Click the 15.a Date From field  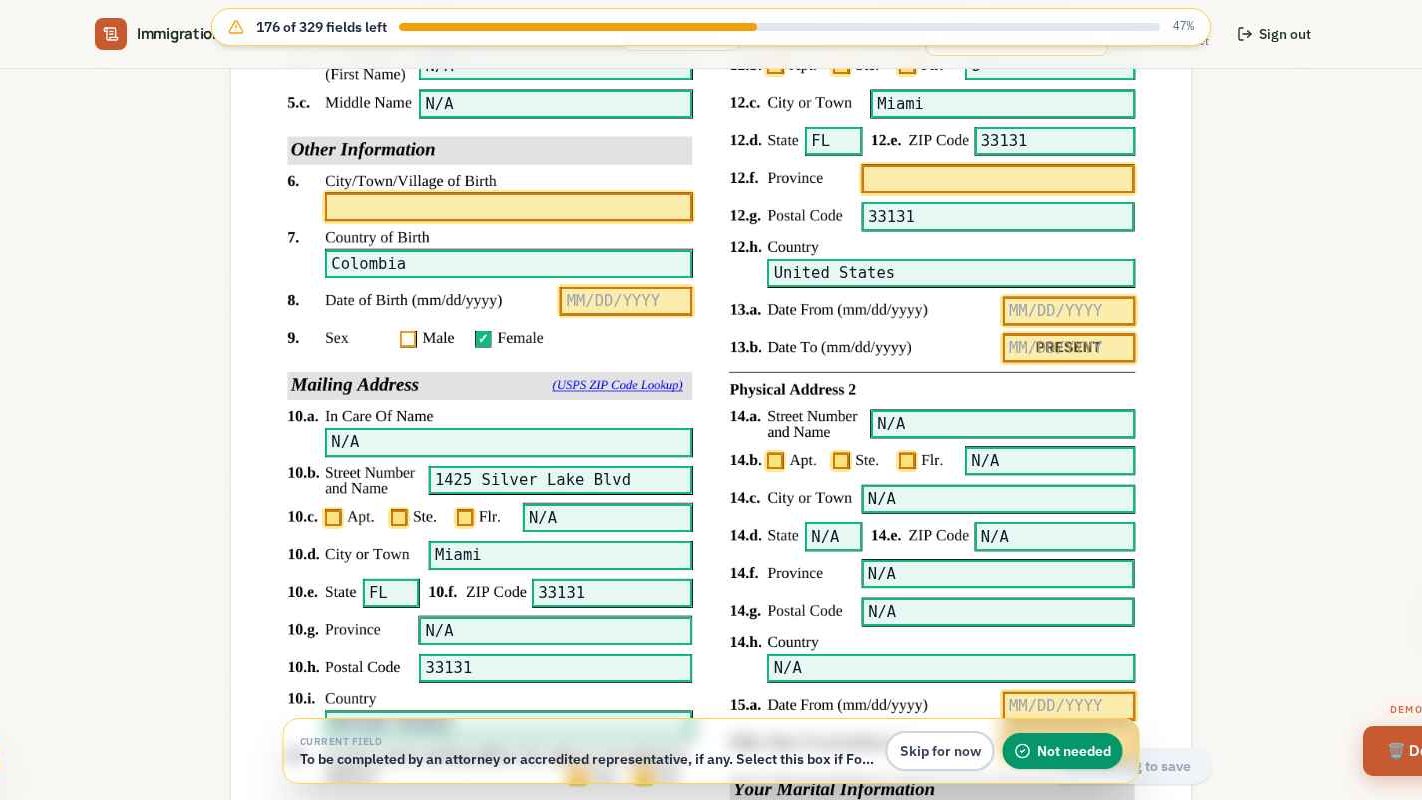pyautogui.click(x=1069, y=706)
